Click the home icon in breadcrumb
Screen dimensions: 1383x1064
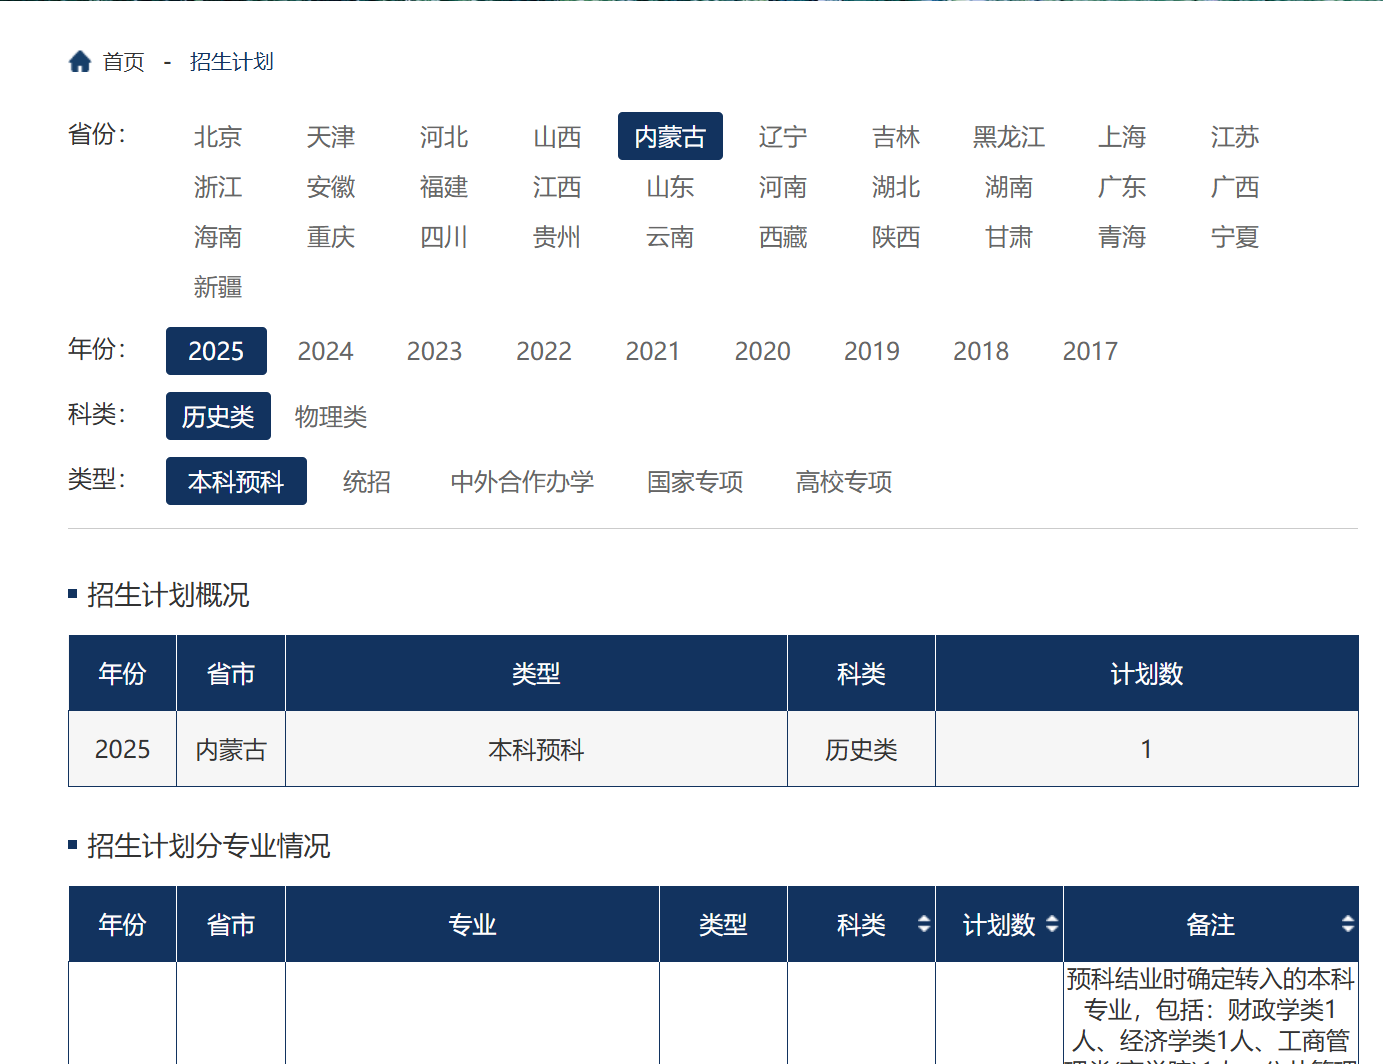point(80,62)
